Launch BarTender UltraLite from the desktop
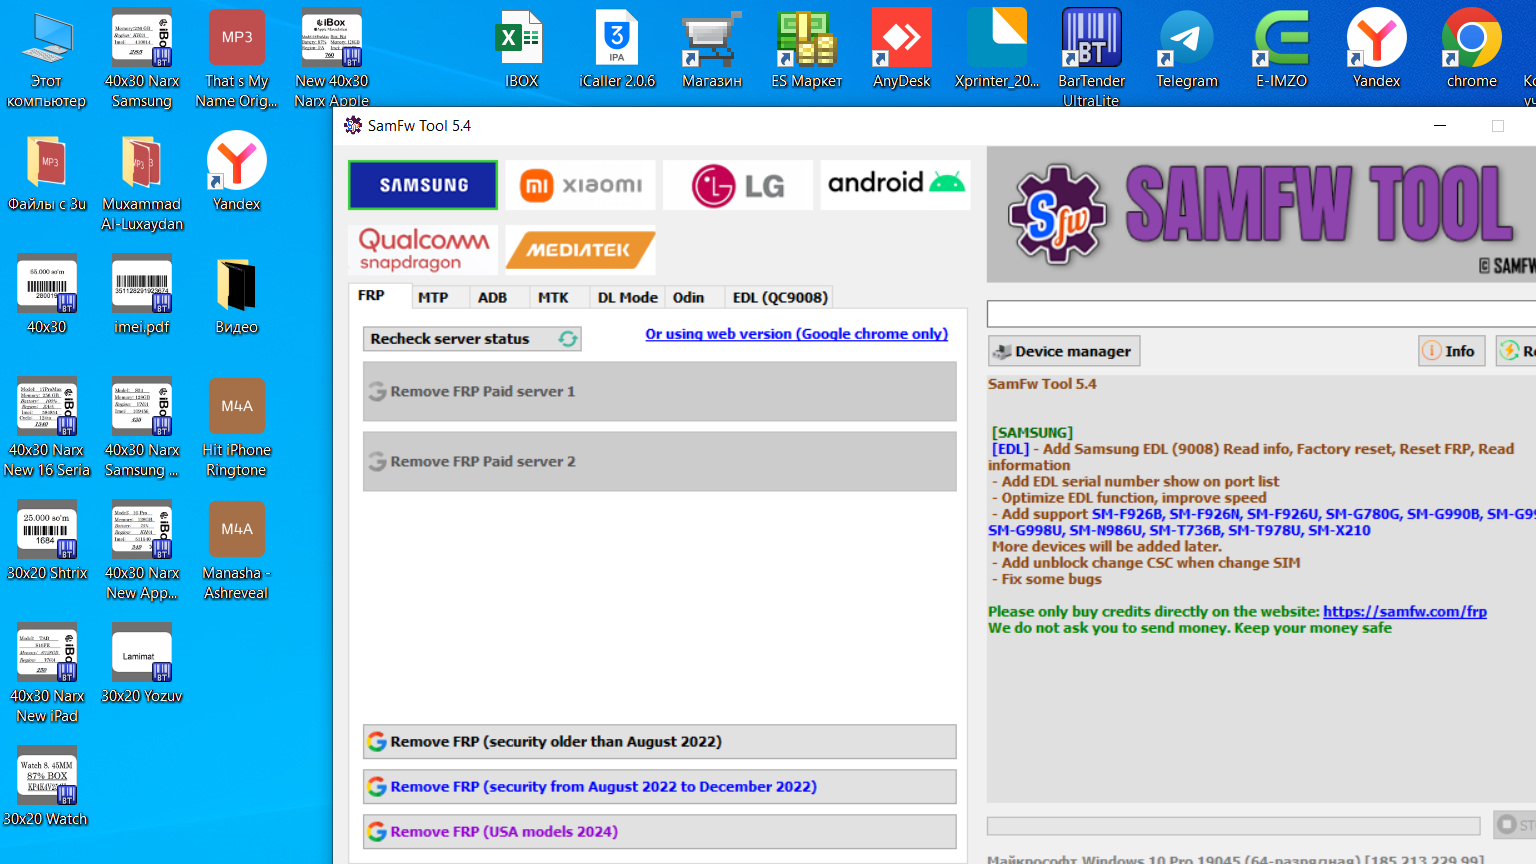The height and width of the screenshot is (864, 1536). pyautogui.click(x=1091, y=57)
